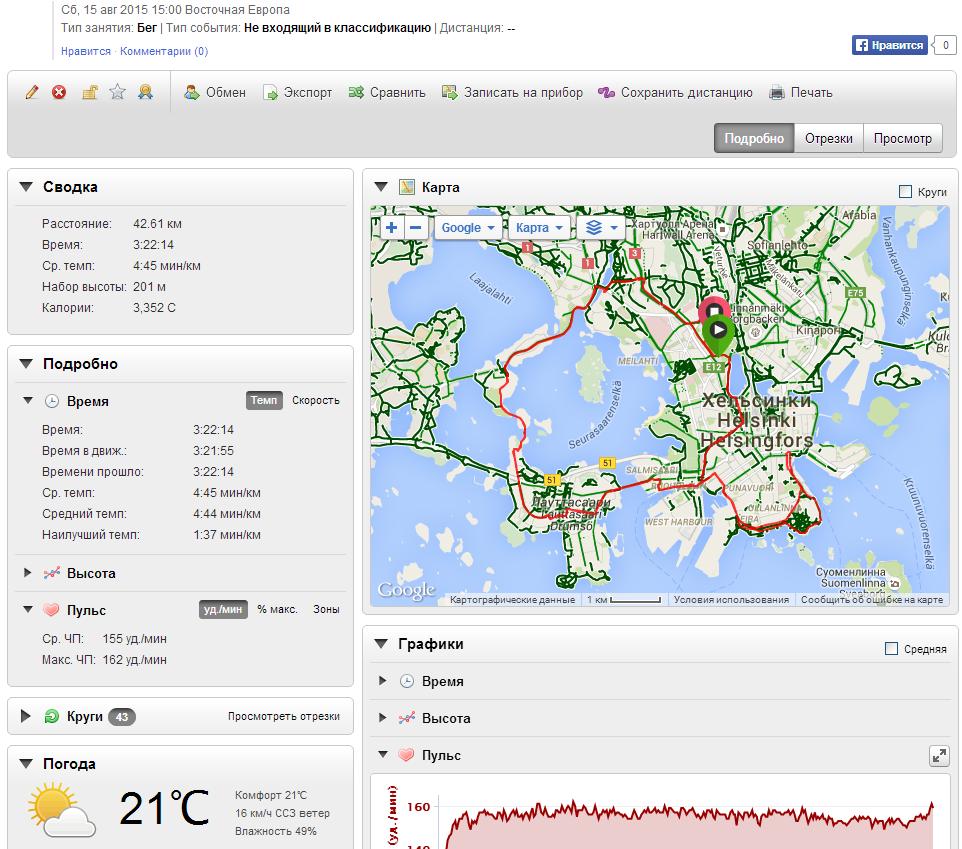This screenshot has height=849, width=962.
Task: Click the Facebook like counter showing 0
Action: tap(945, 45)
